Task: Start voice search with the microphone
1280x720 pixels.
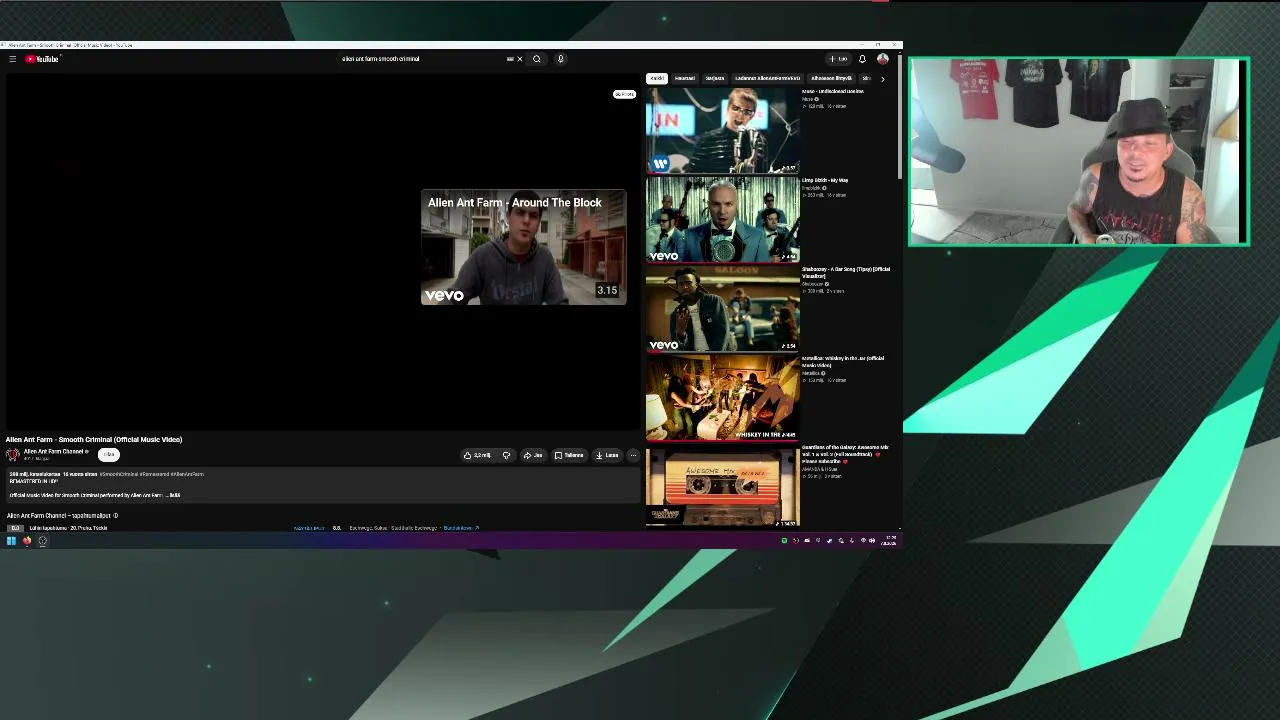Action: (560, 59)
